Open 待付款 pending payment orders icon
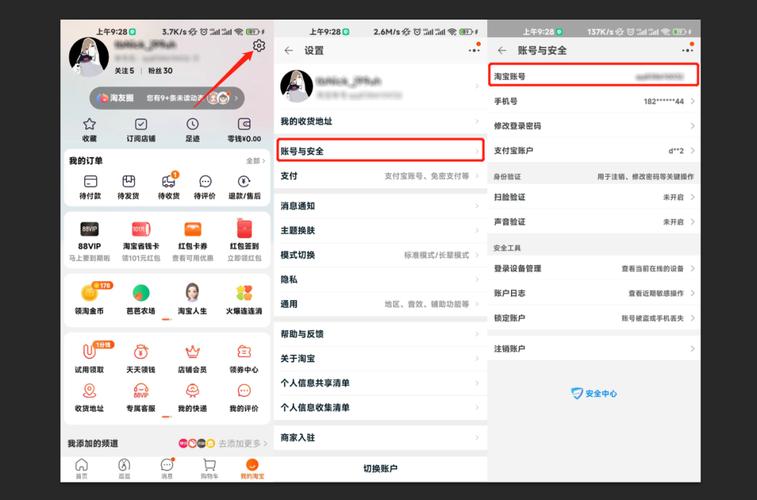Screen dimensions: 757x500 (90, 181)
